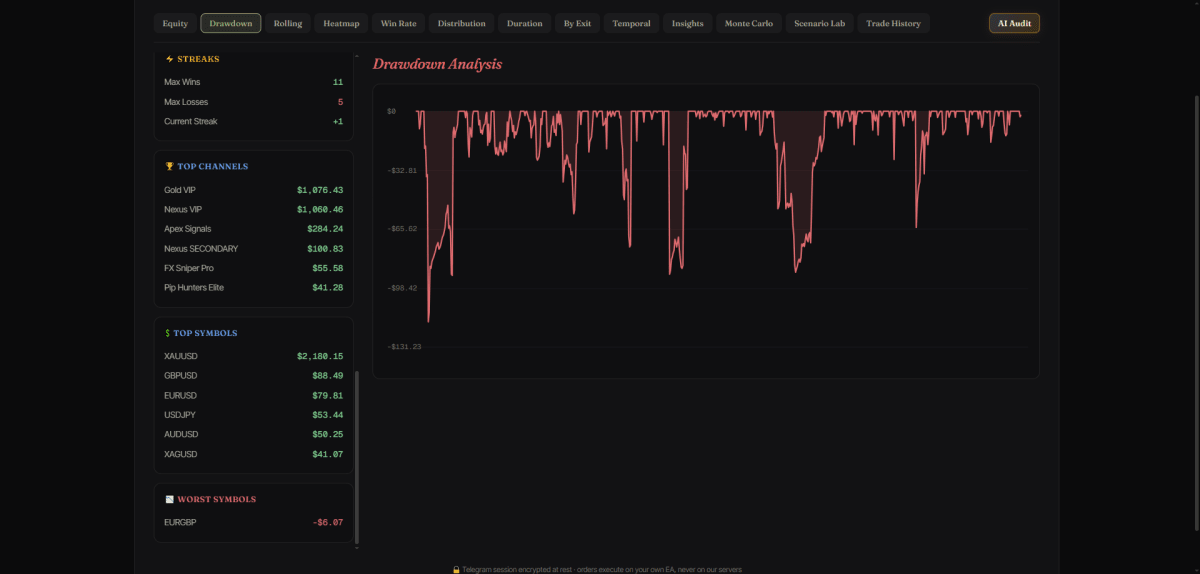Image resolution: width=1200 pixels, height=574 pixels.
Task: Select the Apex Signals channel row
Action: [254, 229]
